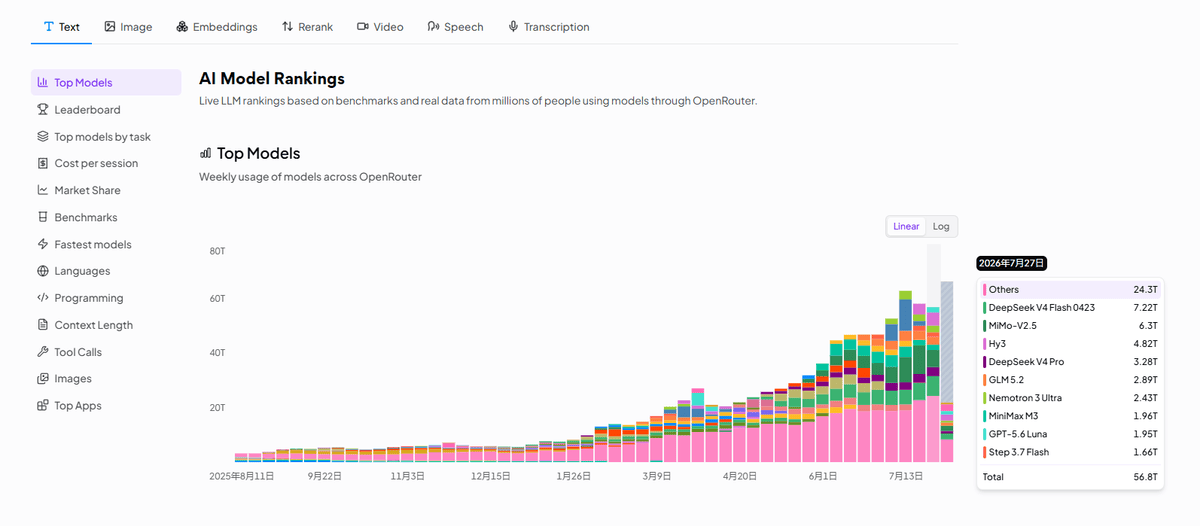This screenshot has width=1200, height=526.
Task: Click the tallest chart bar near July 13
Action: 905,376
